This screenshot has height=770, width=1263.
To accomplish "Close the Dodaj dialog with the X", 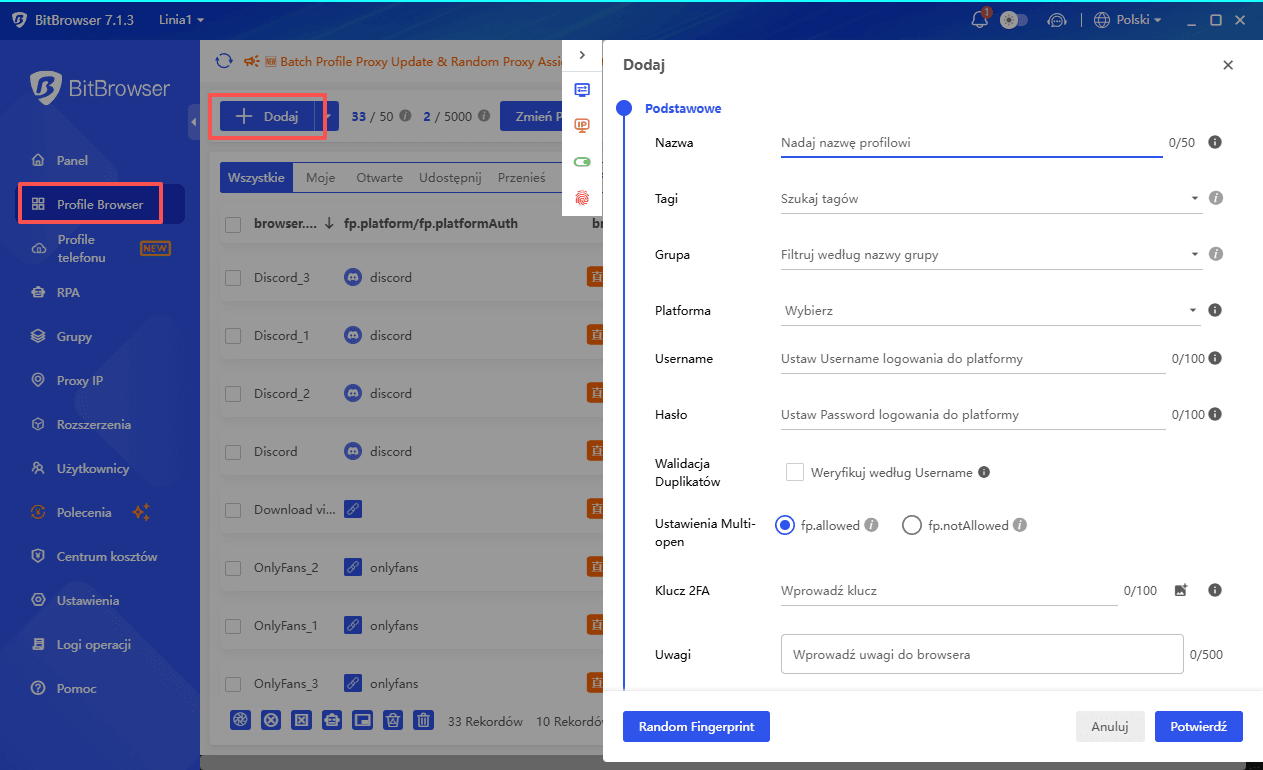I will 1228,65.
